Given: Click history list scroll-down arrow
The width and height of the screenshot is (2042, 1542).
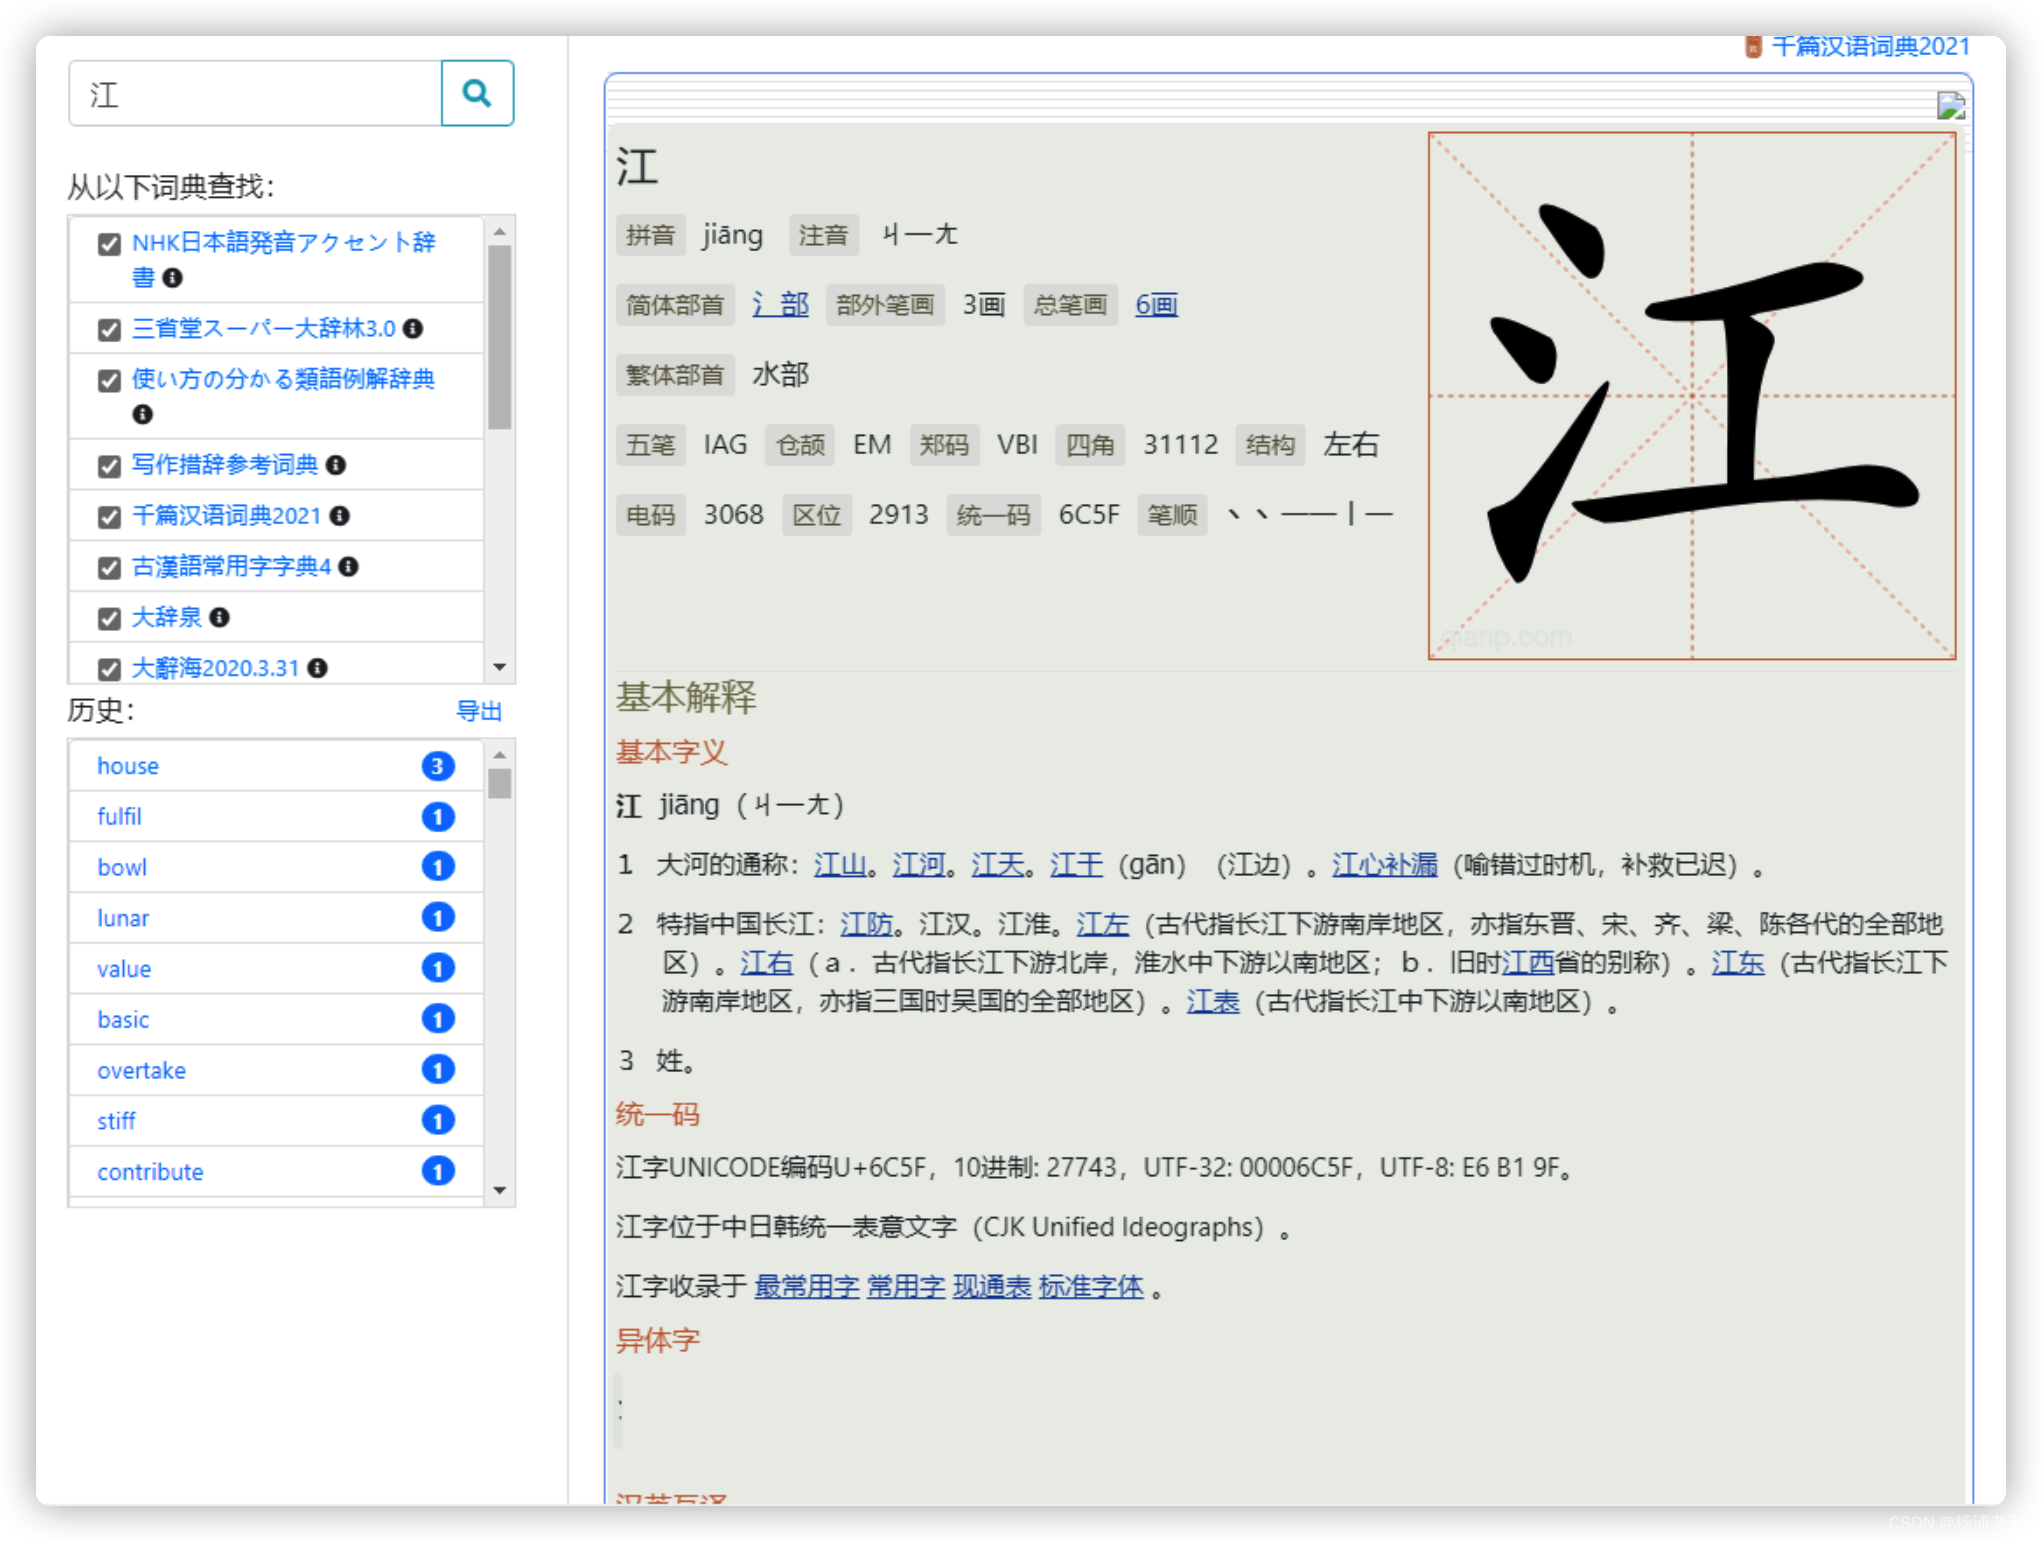Looking at the screenshot, I should click(x=500, y=1190).
